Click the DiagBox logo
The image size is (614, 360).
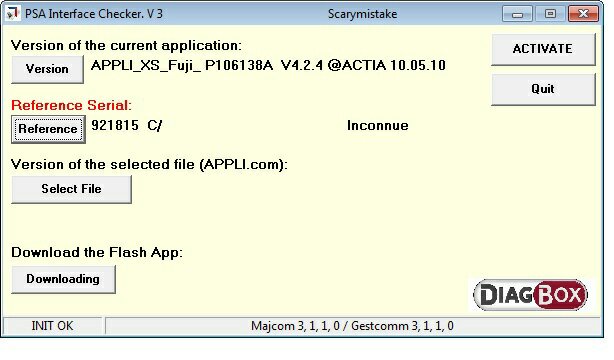pos(531,295)
